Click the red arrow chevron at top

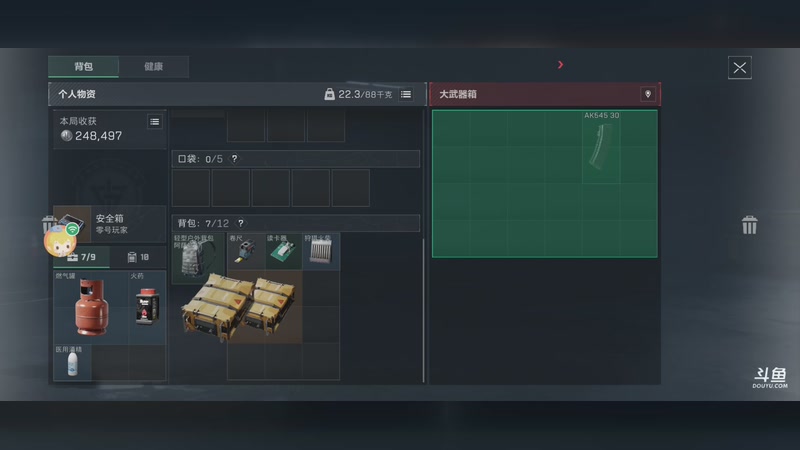[x=560, y=65]
